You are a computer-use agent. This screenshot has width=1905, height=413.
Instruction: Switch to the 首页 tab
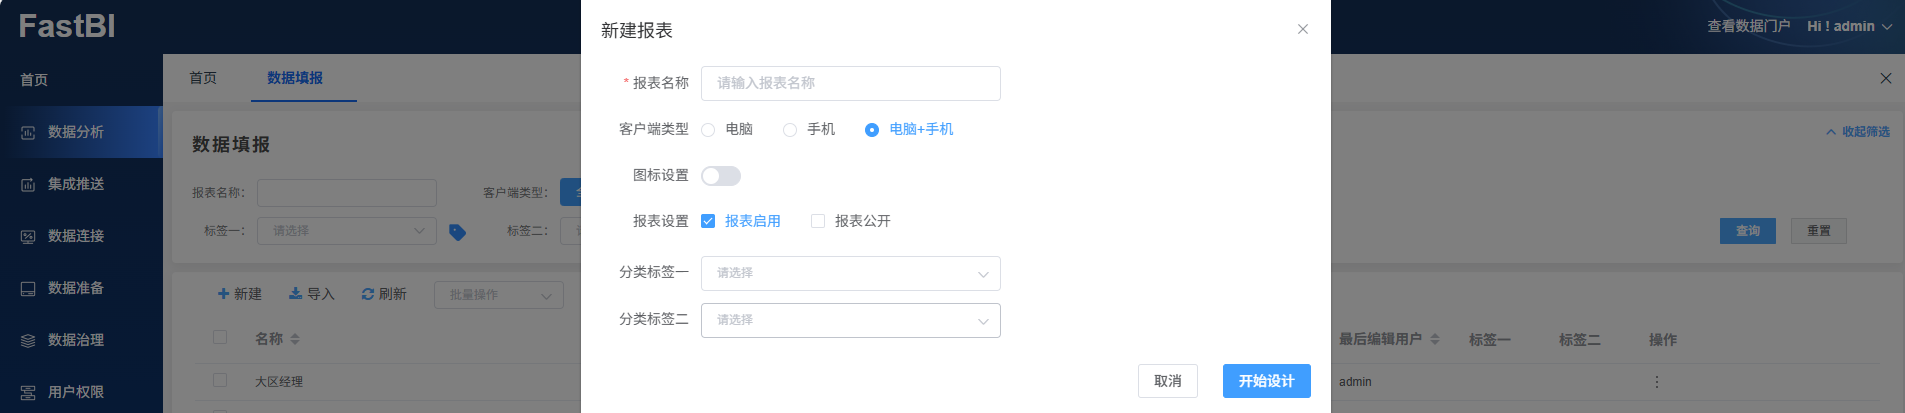[x=203, y=78]
